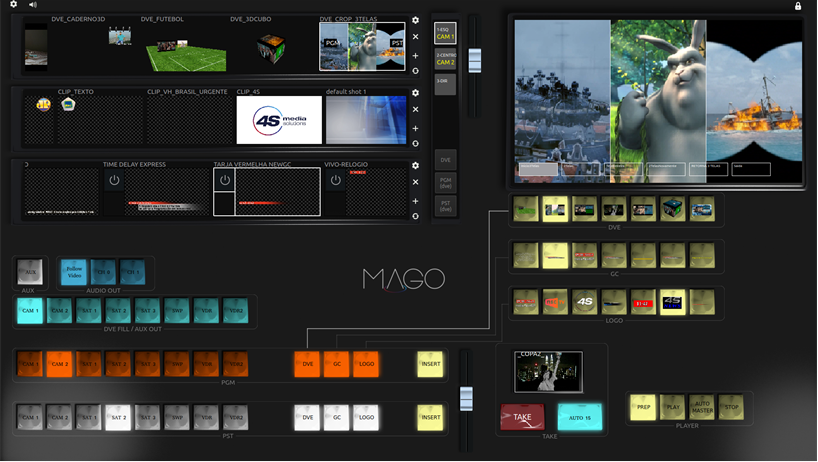The image size is (818, 462).
Task: Click the refresh icon of the DVE thumbnails row
Action: [415, 71]
